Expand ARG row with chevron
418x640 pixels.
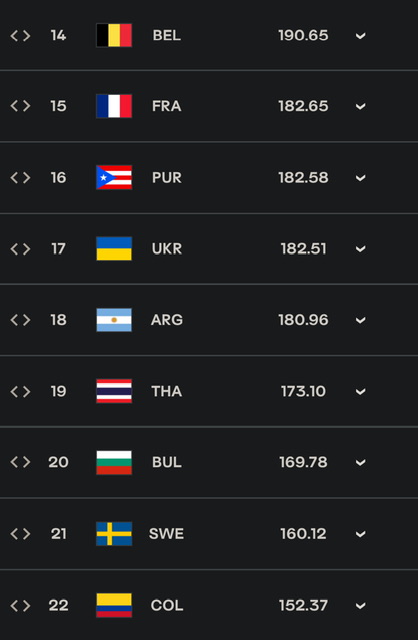pos(360,320)
